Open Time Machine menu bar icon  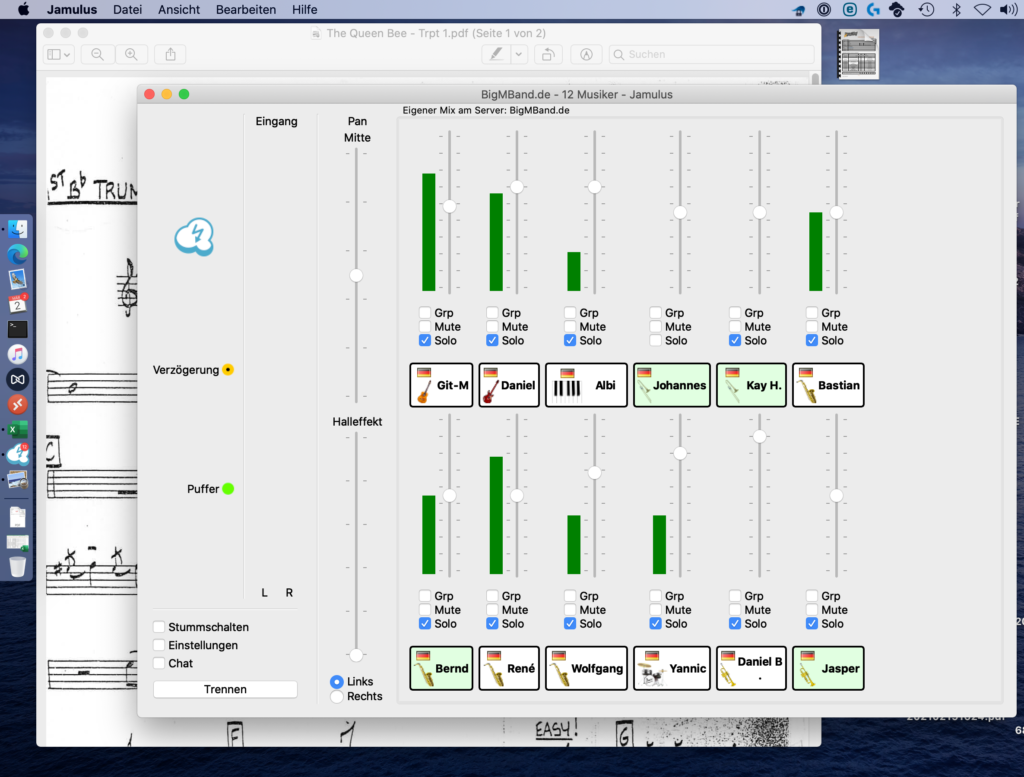(926, 10)
